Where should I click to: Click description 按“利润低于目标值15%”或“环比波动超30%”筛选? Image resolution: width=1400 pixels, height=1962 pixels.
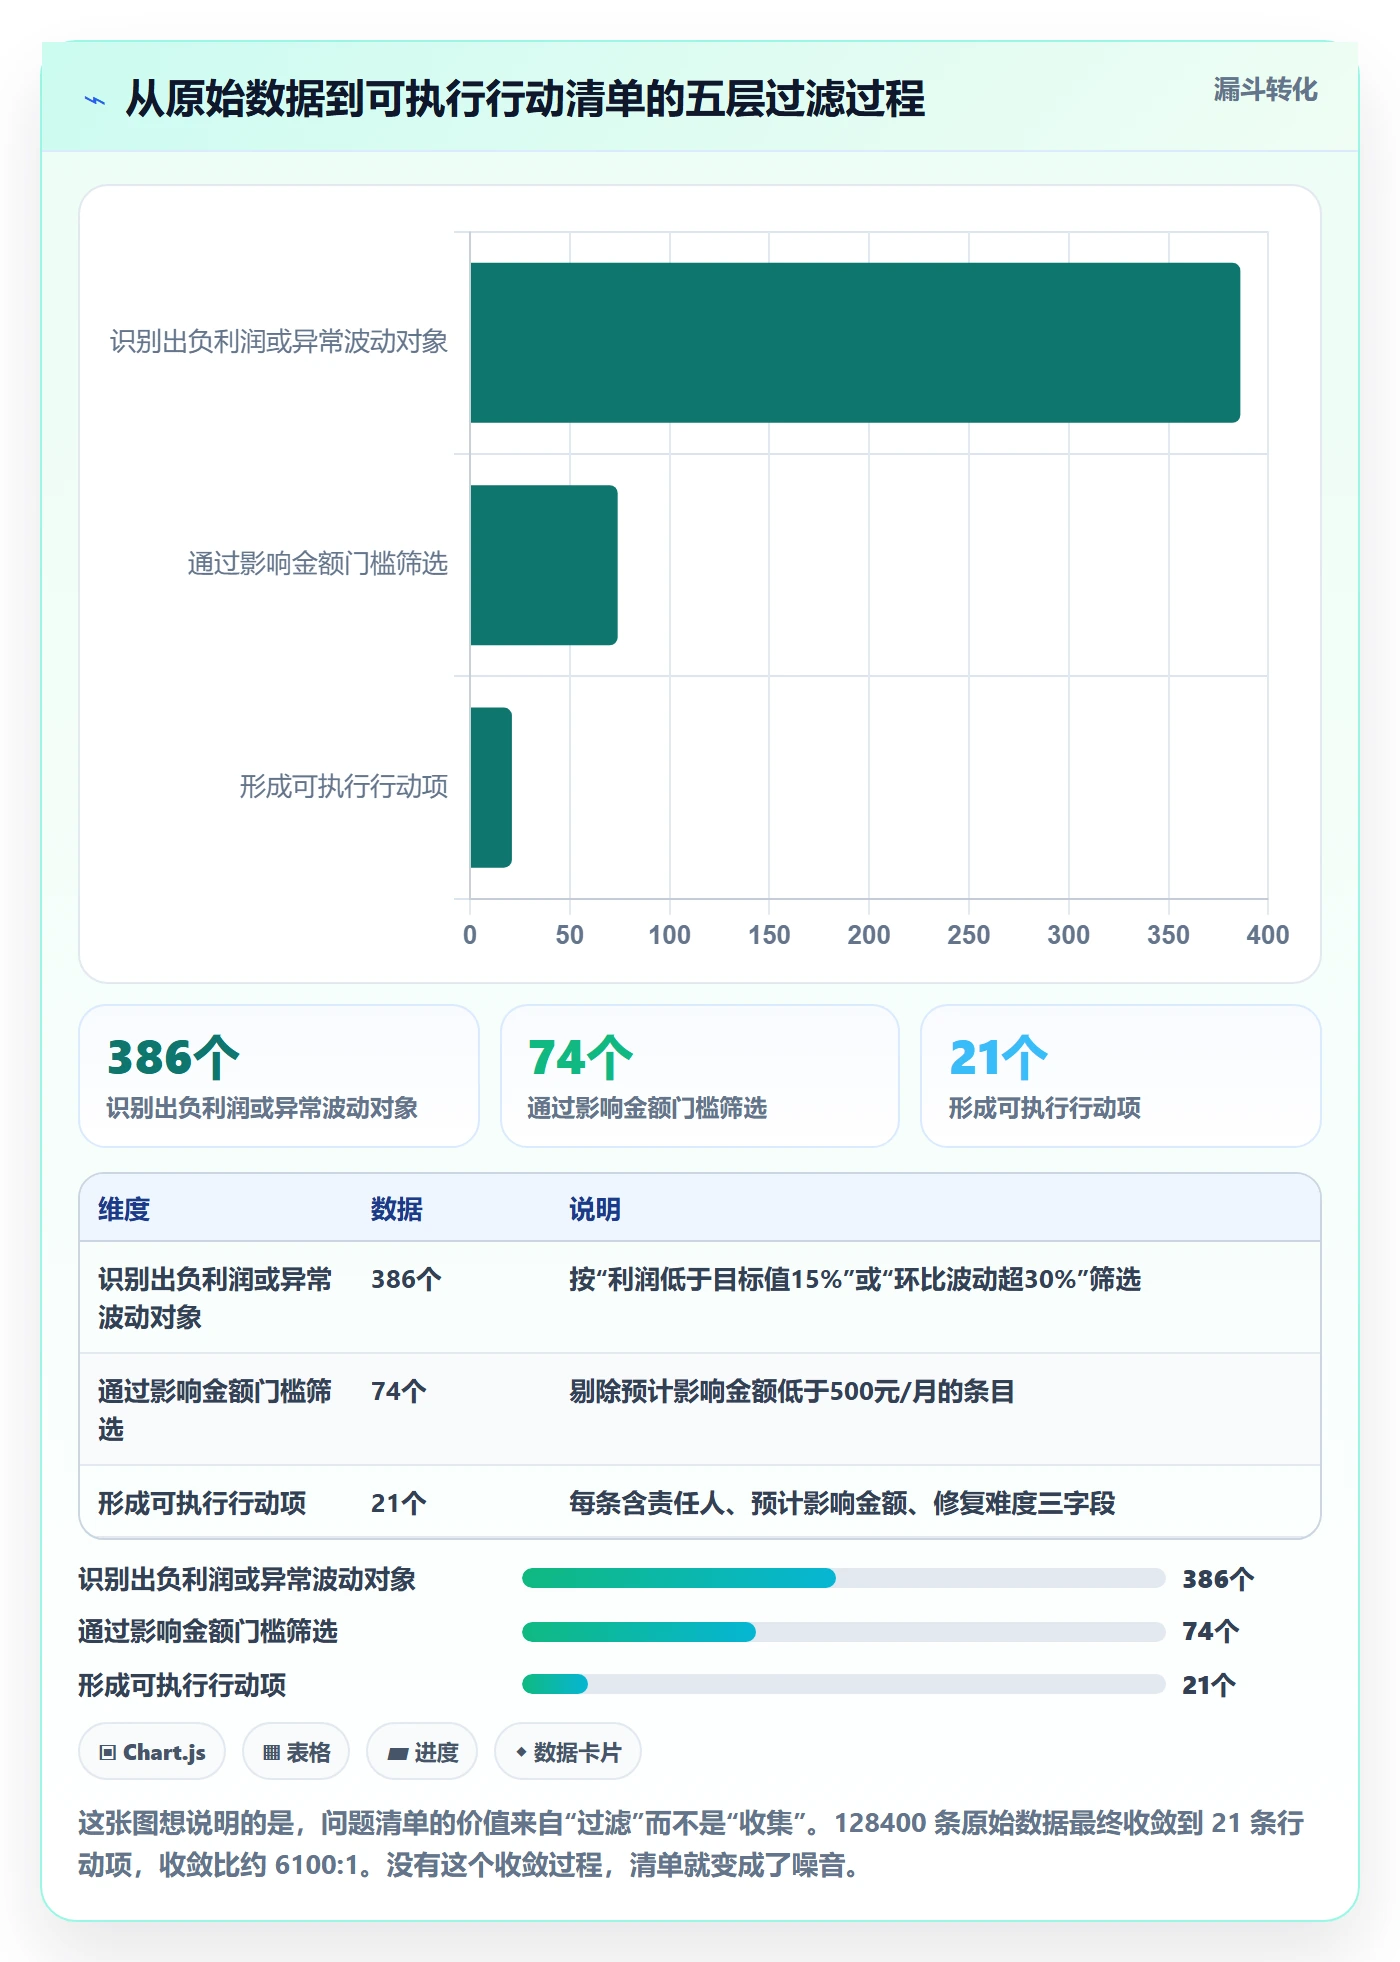click(855, 1279)
